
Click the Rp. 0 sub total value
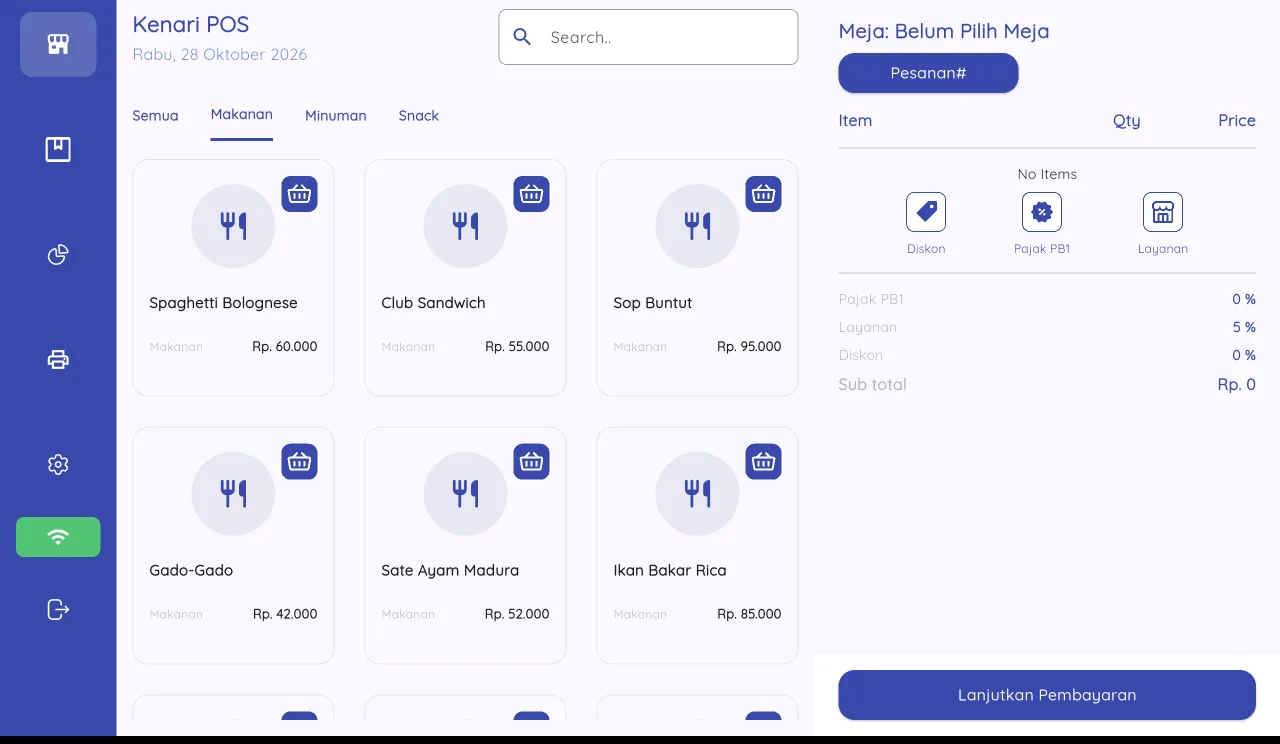point(1236,385)
